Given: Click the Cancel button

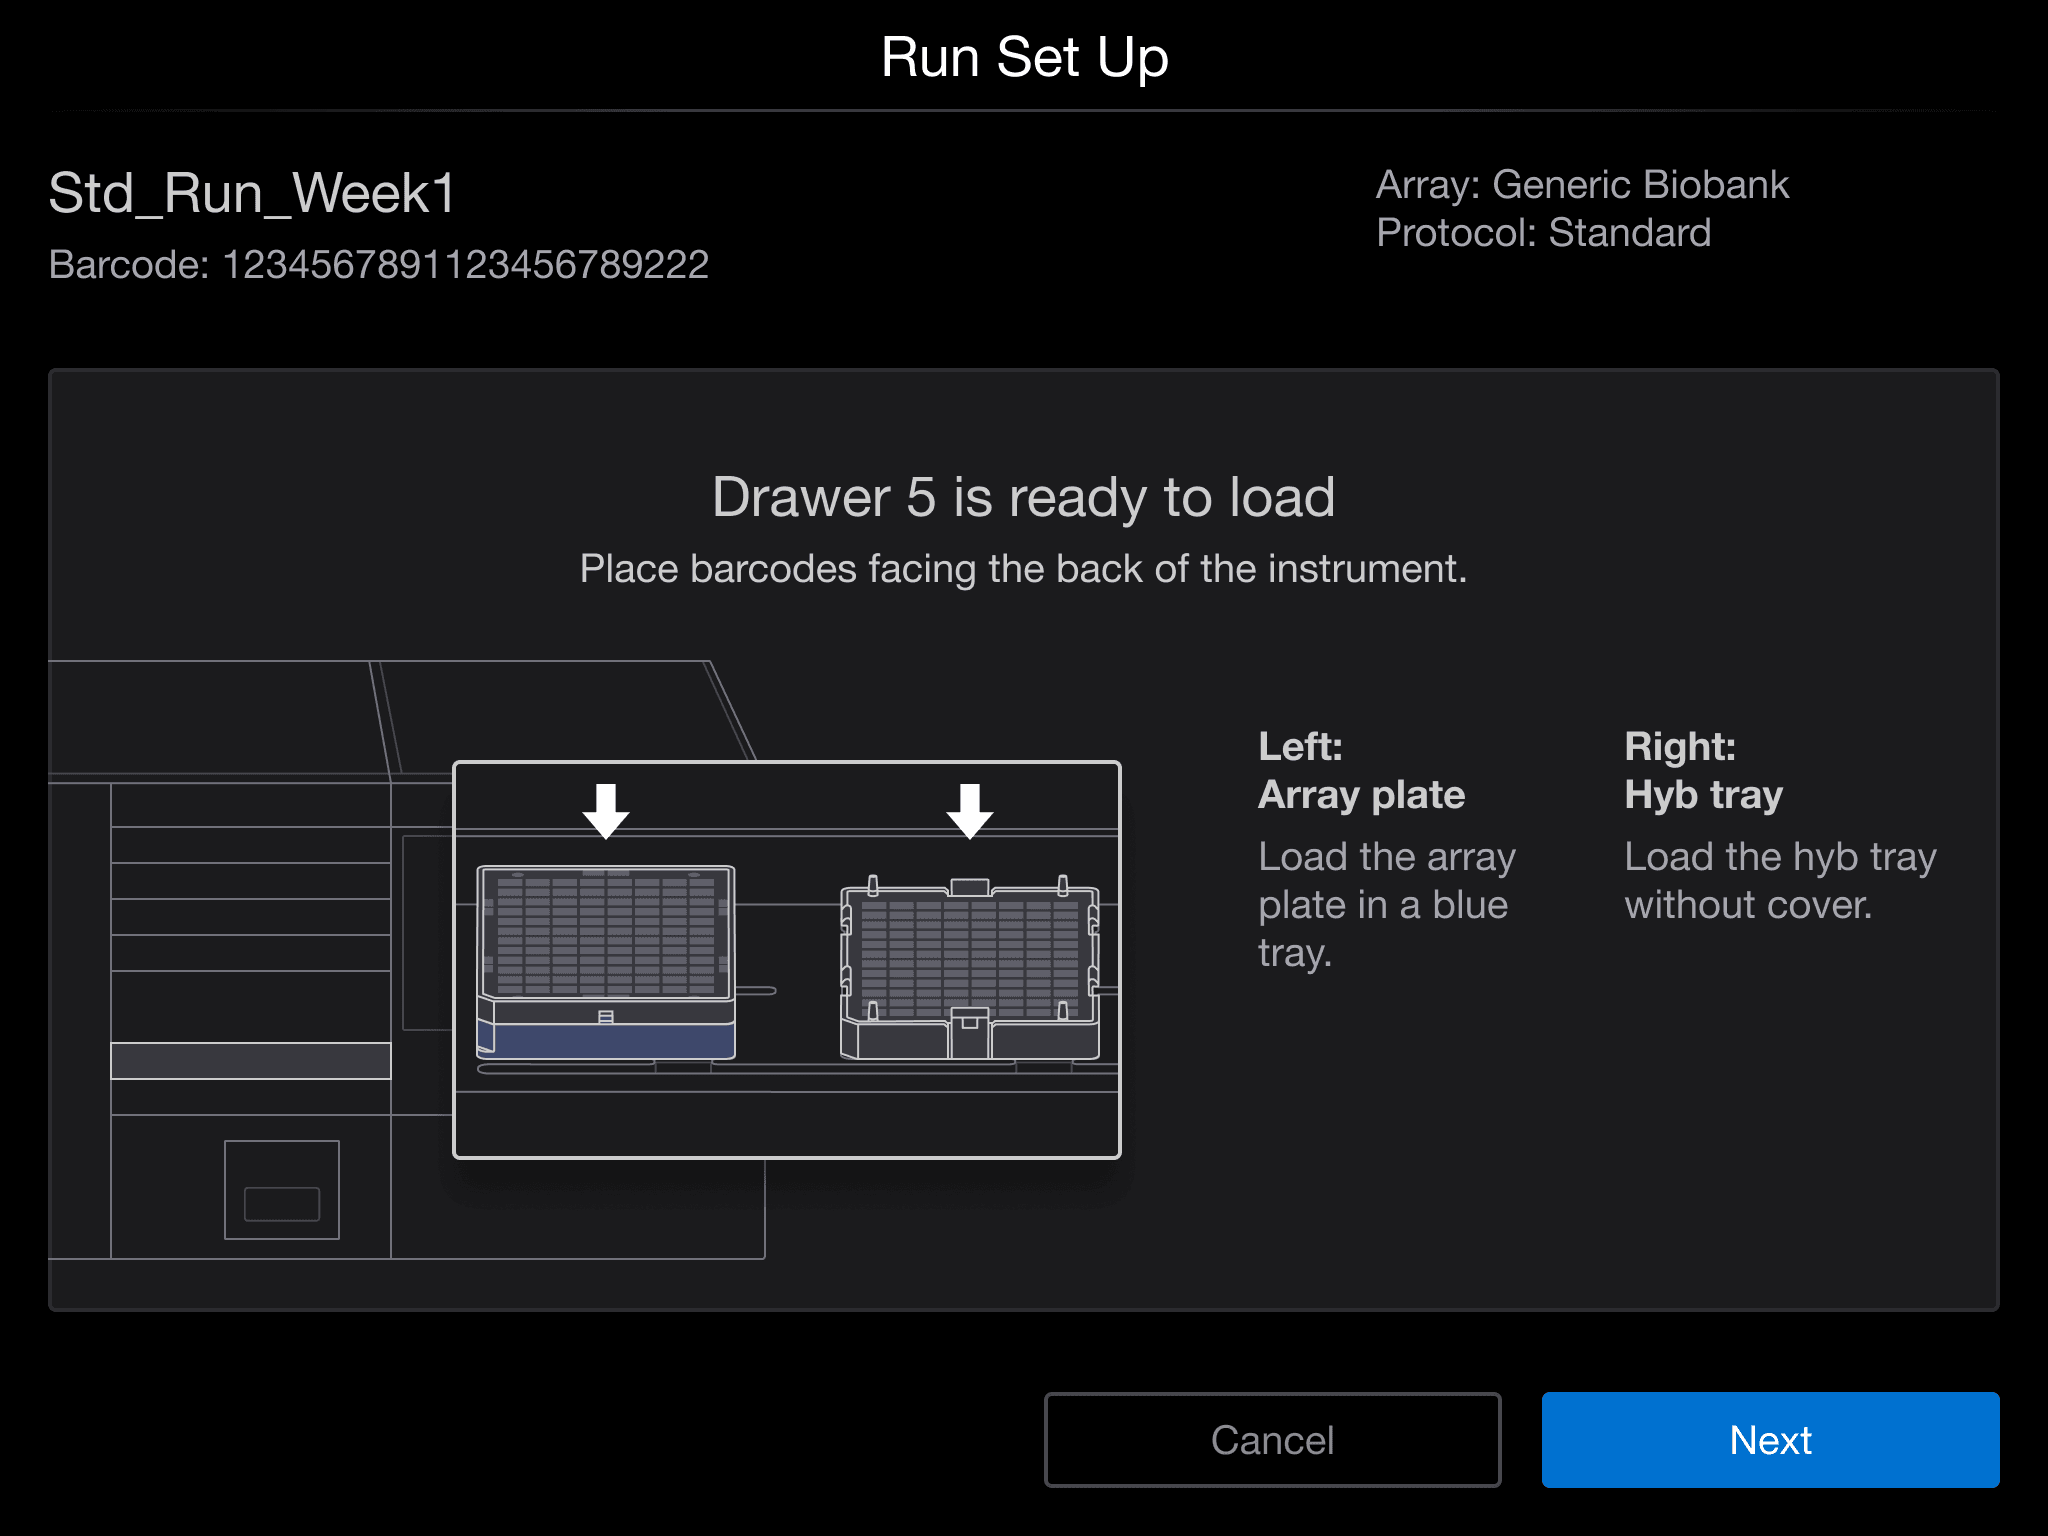Looking at the screenshot, I should click(x=1272, y=1440).
